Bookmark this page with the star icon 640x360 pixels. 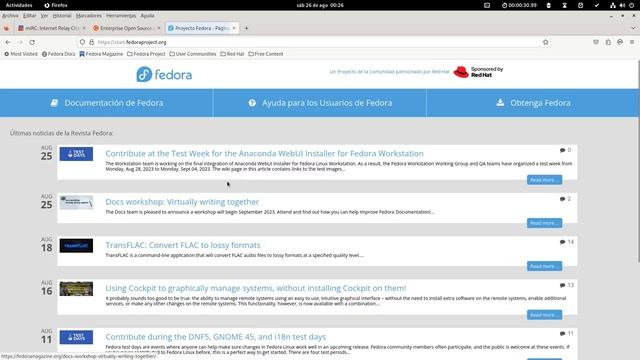point(545,42)
